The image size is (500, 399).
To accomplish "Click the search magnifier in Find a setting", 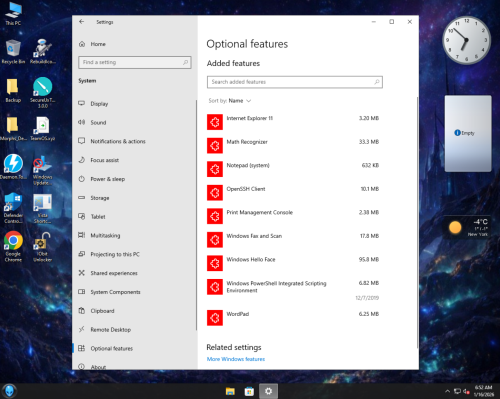I will click(185, 62).
